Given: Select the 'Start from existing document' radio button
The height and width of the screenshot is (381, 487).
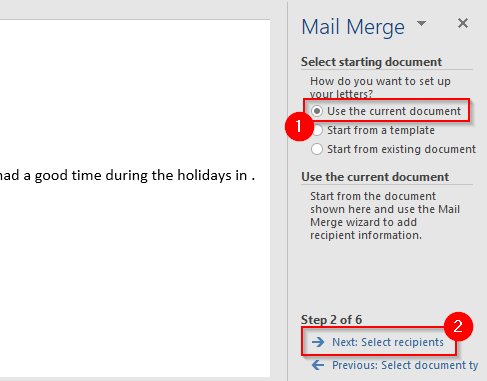Looking at the screenshot, I should (317, 149).
